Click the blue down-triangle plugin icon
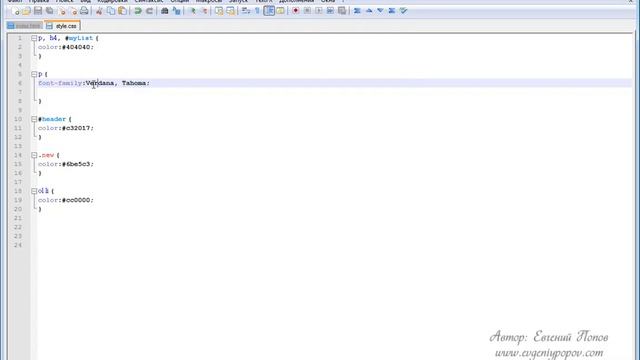The image size is (640, 360). (x=380, y=11)
